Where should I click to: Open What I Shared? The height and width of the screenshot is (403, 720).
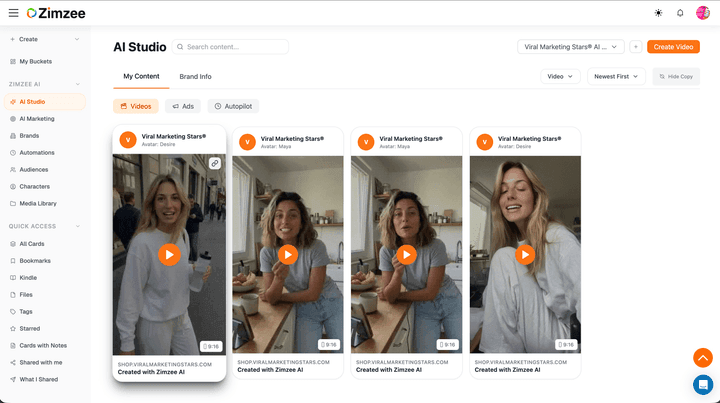pyautogui.click(x=45, y=380)
